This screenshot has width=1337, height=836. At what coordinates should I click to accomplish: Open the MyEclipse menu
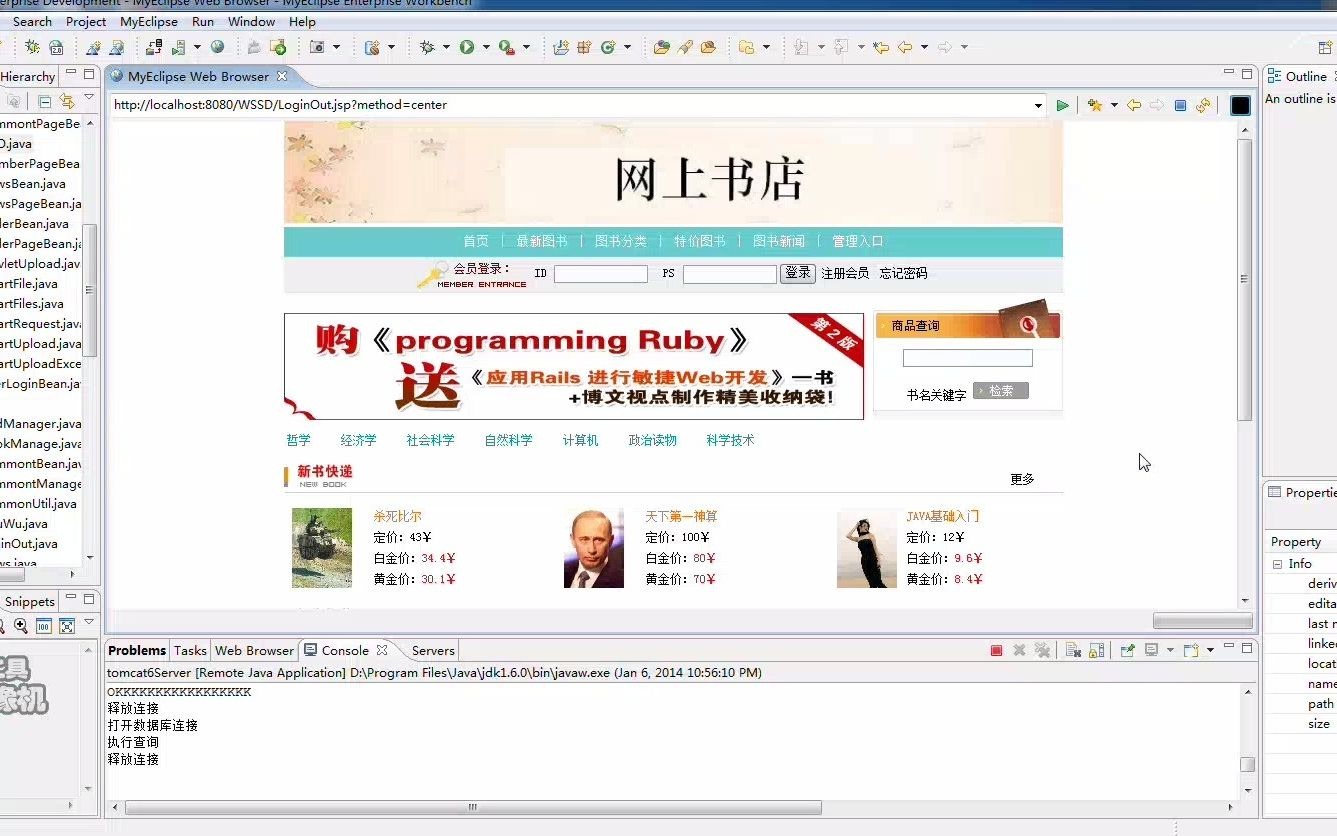coord(148,21)
